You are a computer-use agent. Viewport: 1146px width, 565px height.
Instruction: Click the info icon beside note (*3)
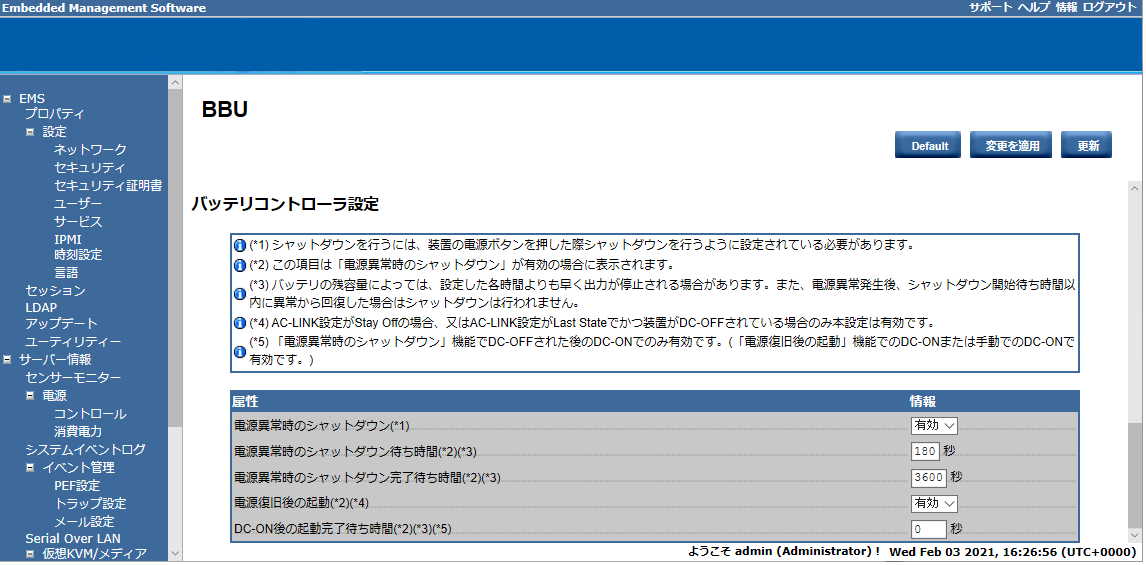pyautogui.click(x=240, y=294)
